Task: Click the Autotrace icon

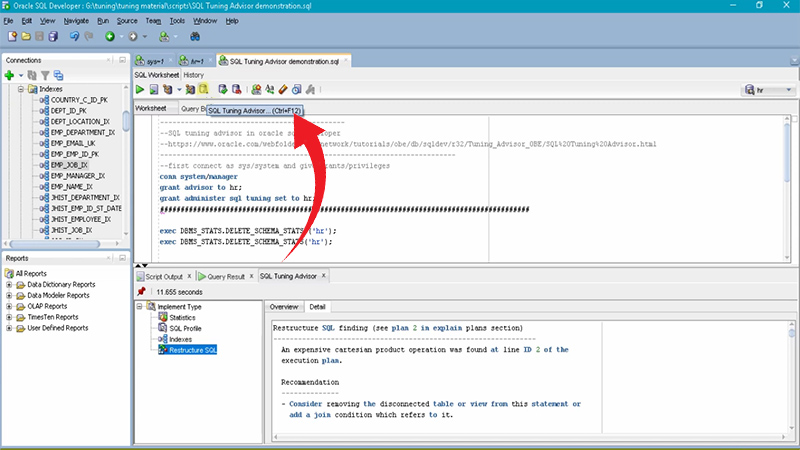Action: click(190, 90)
